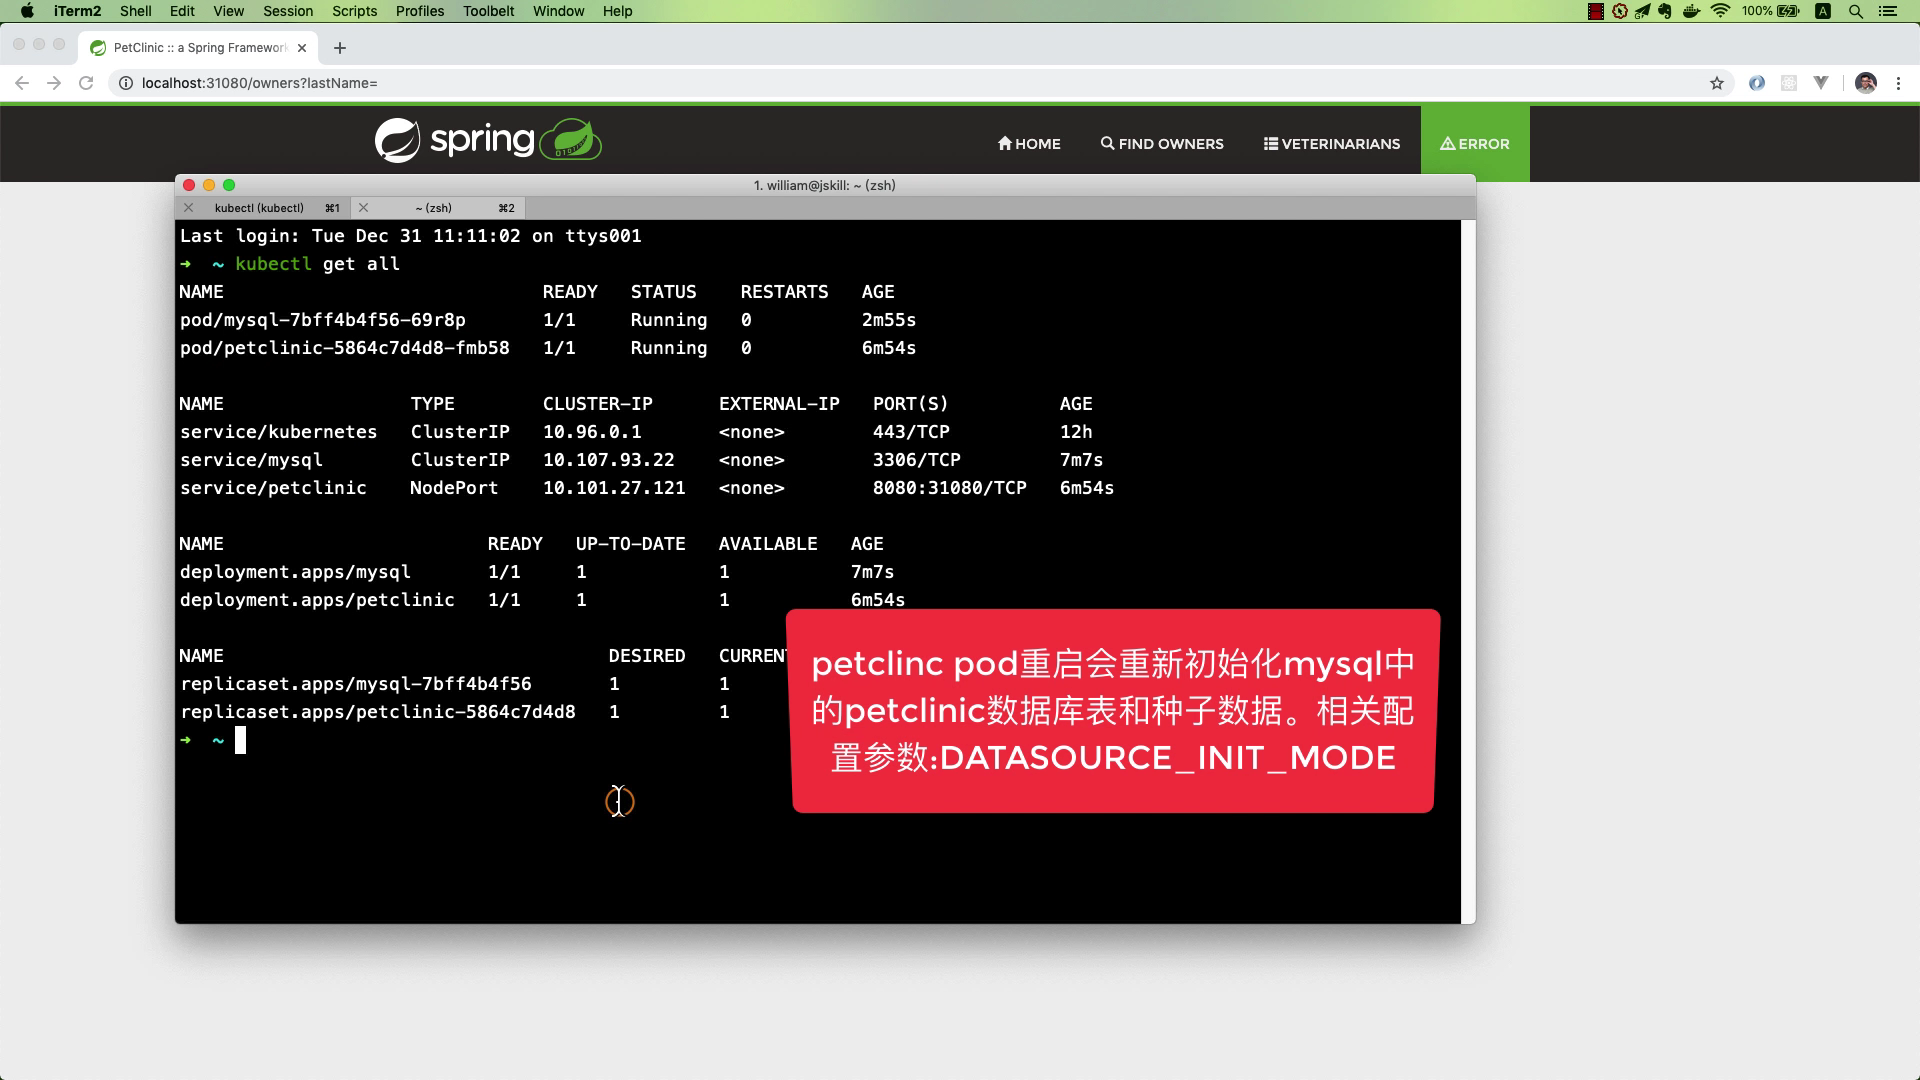
Task: Click the rocket menu bar icon
Action: 1642,11
